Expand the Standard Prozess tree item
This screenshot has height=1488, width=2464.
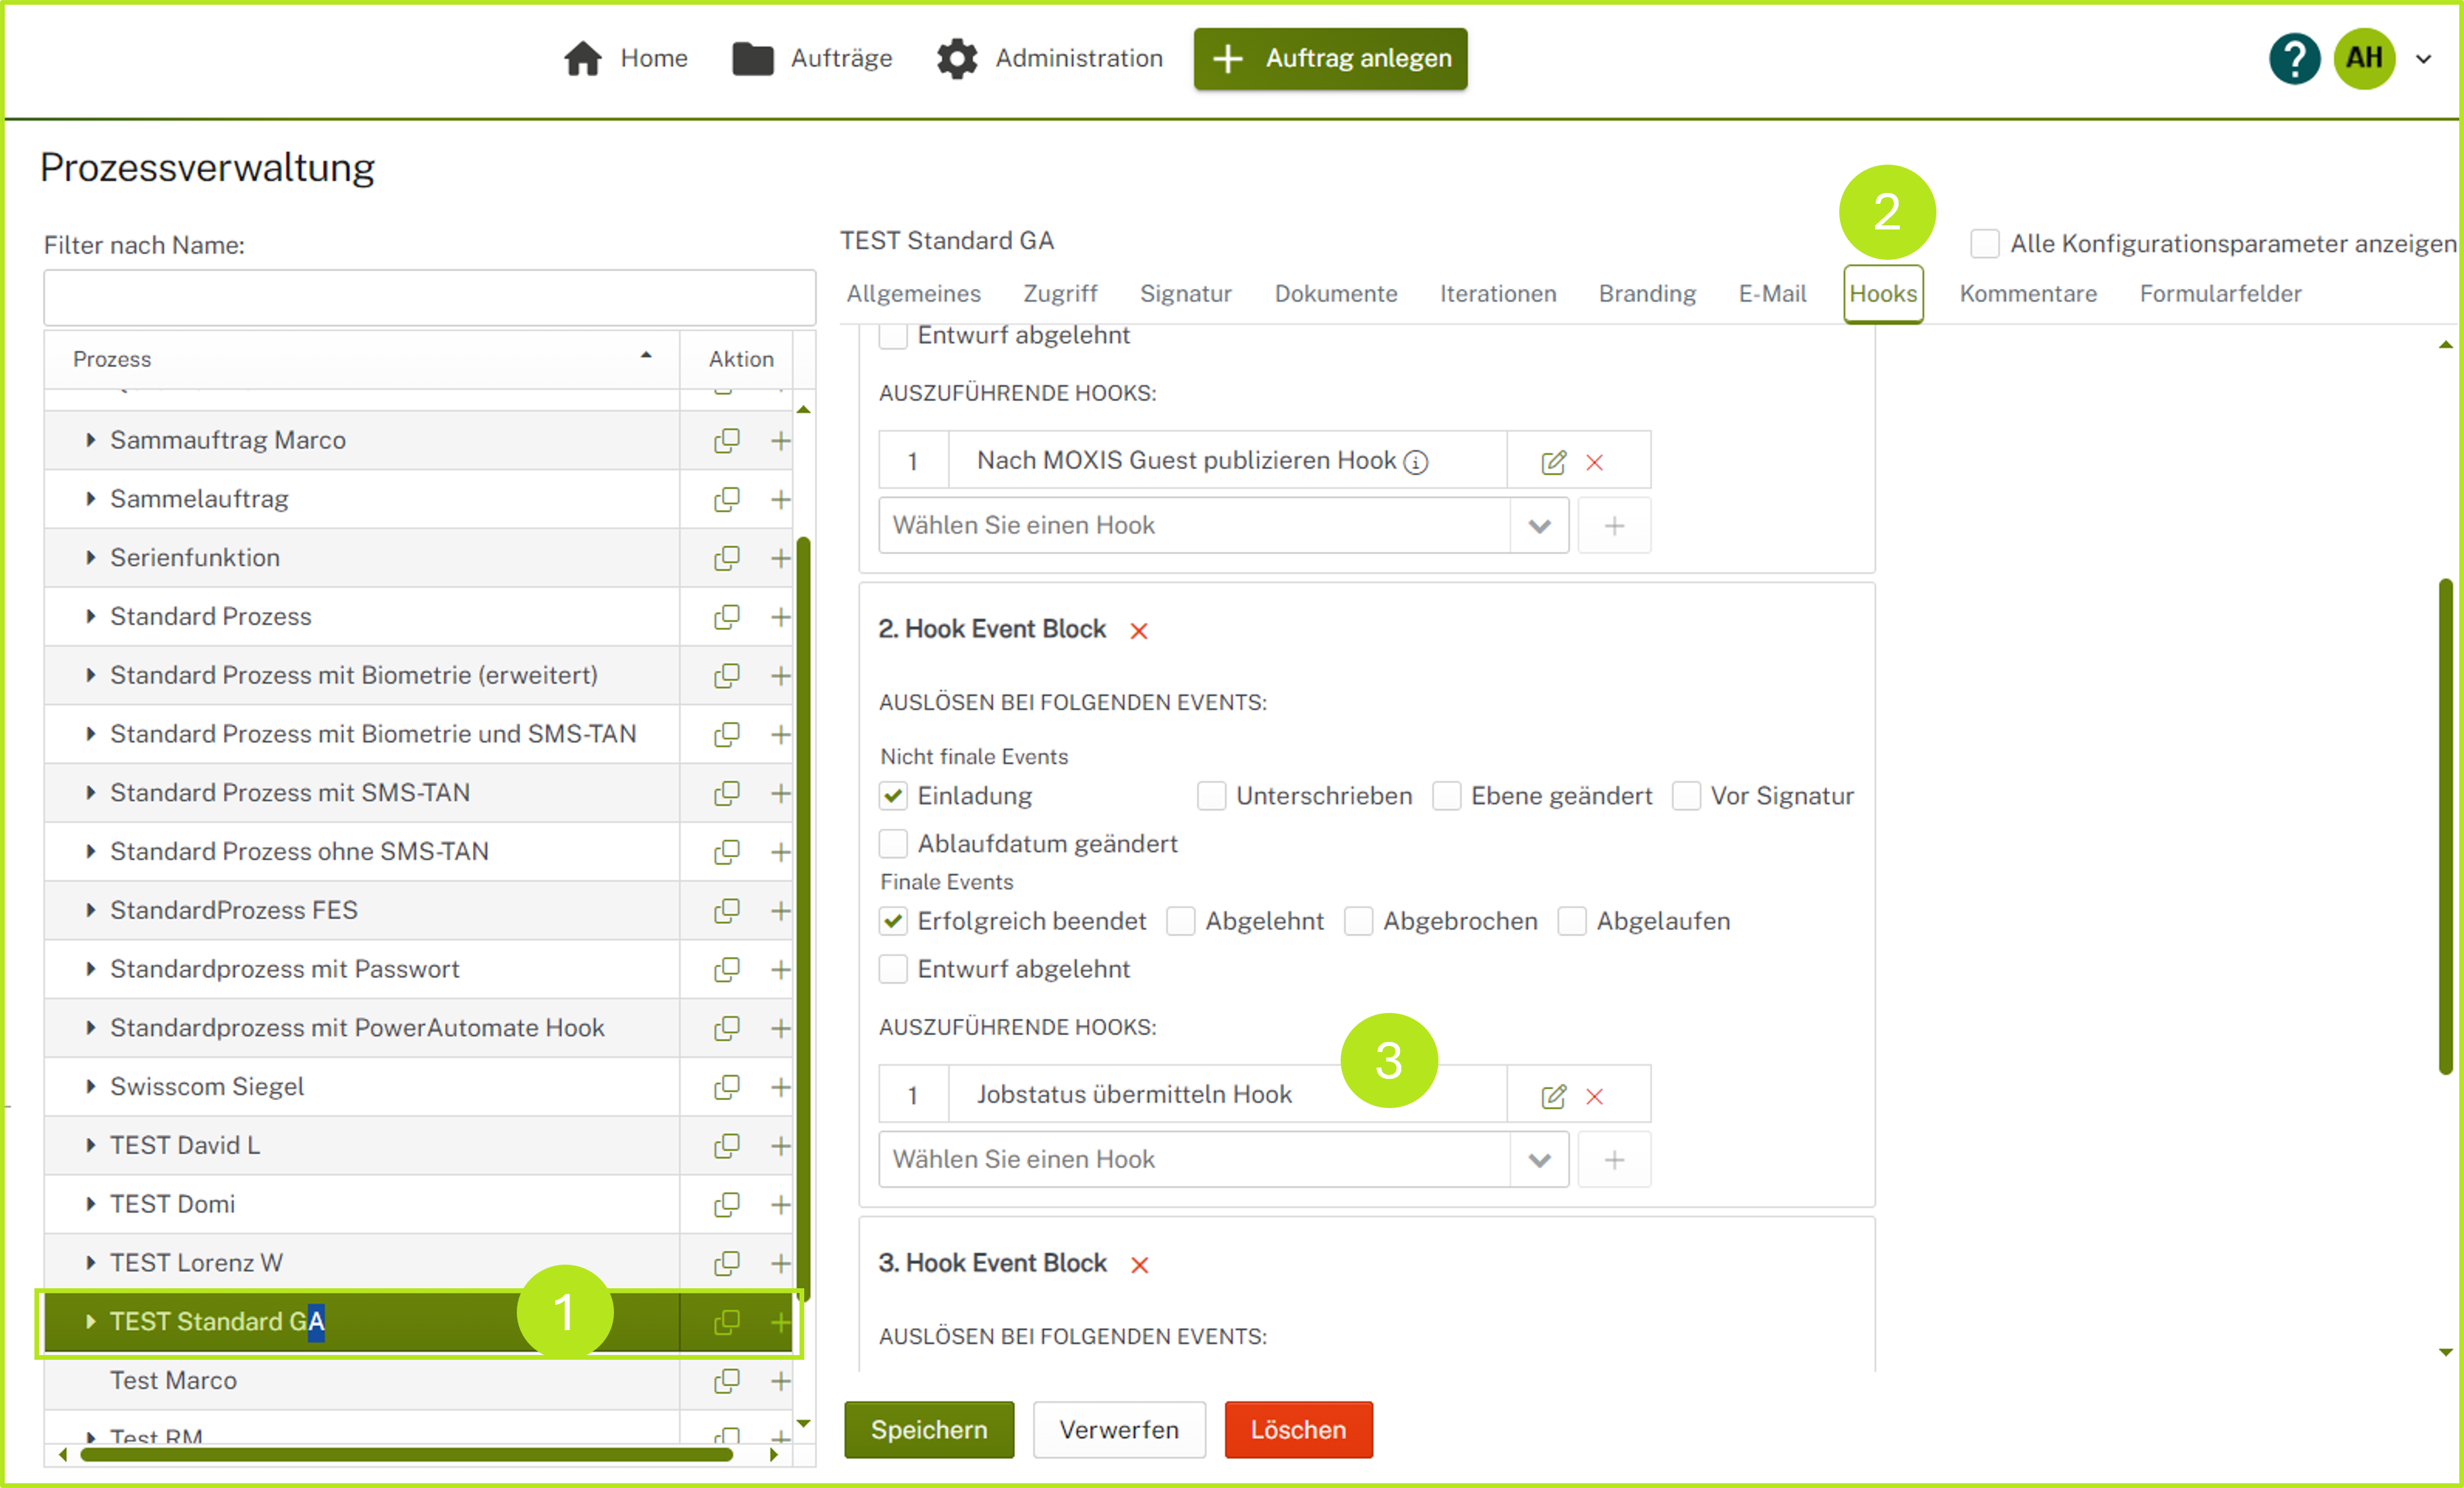[90, 616]
